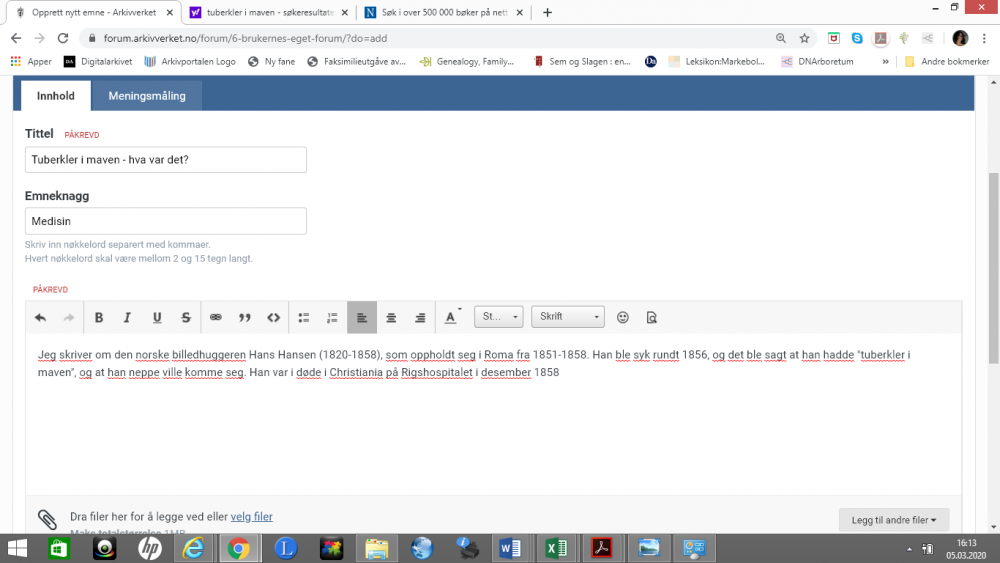The image size is (1000, 563).
Task: Click the velg filer link
Action: 251,517
